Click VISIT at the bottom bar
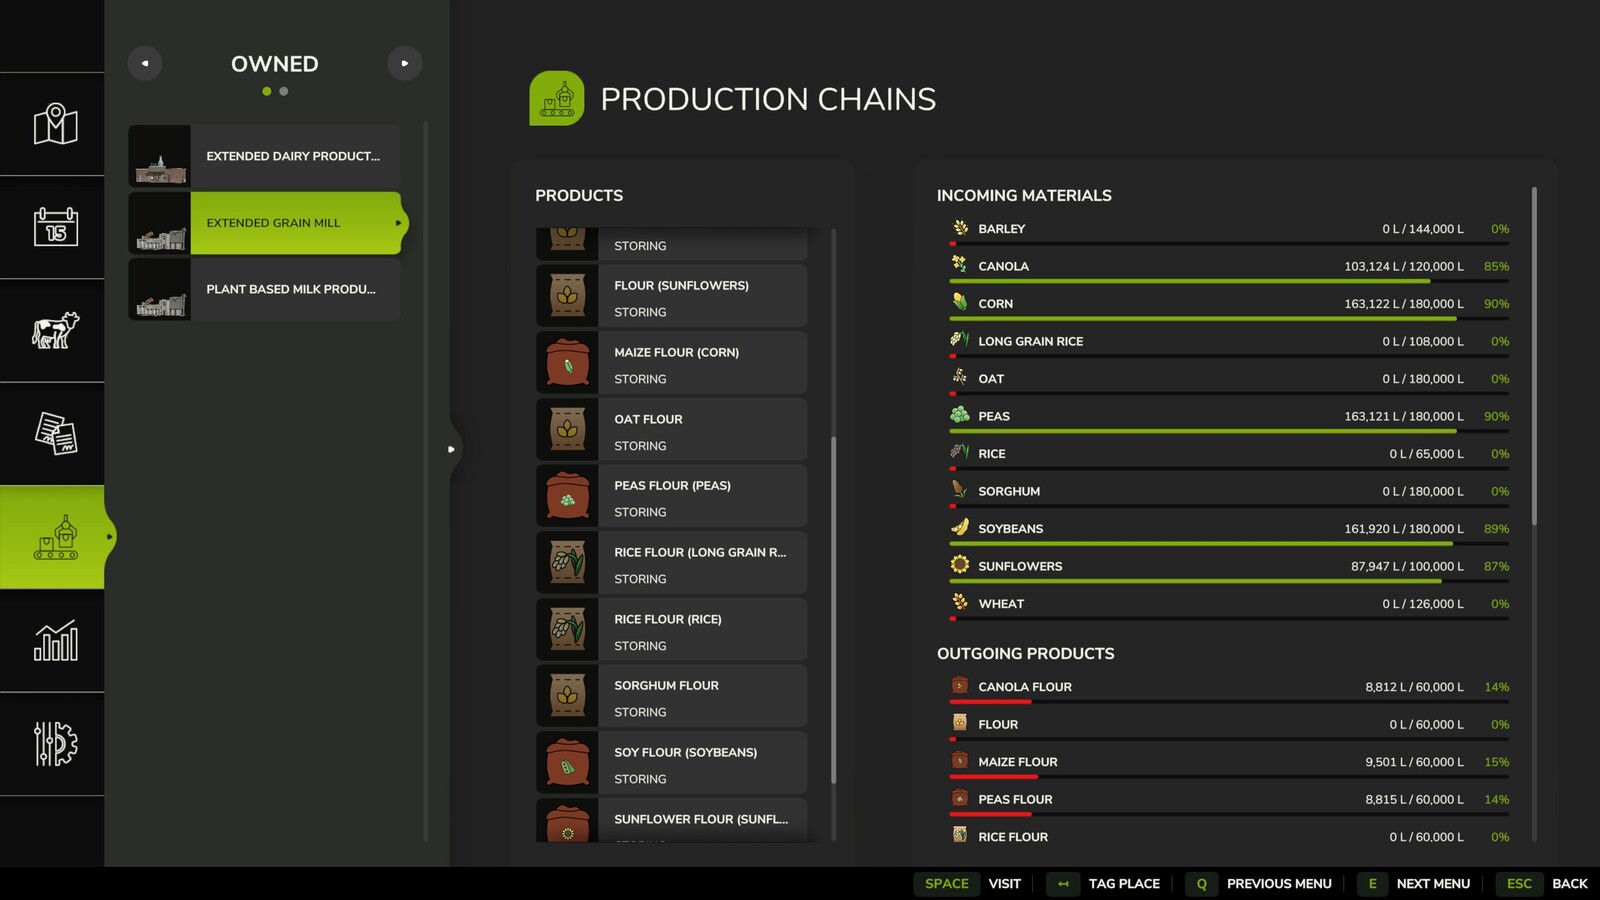The width and height of the screenshot is (1600, 900). tap(1003, 884)
